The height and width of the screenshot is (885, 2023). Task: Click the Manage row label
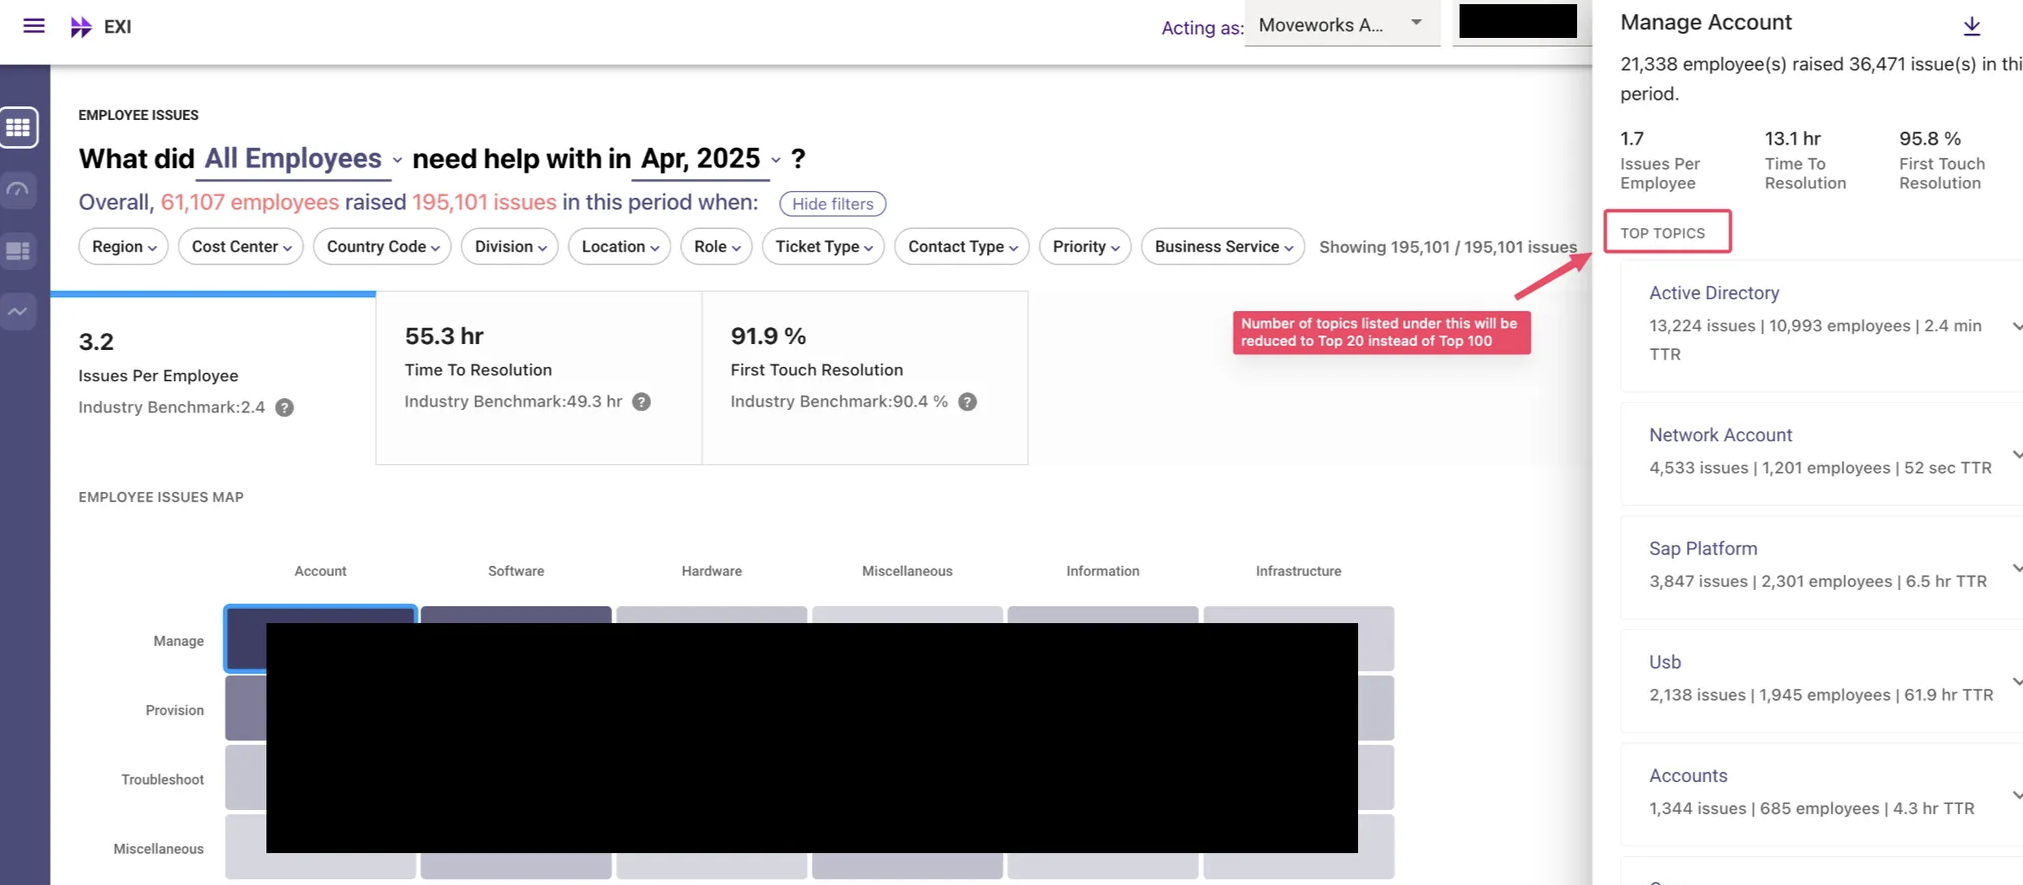(x=179, y=641)
